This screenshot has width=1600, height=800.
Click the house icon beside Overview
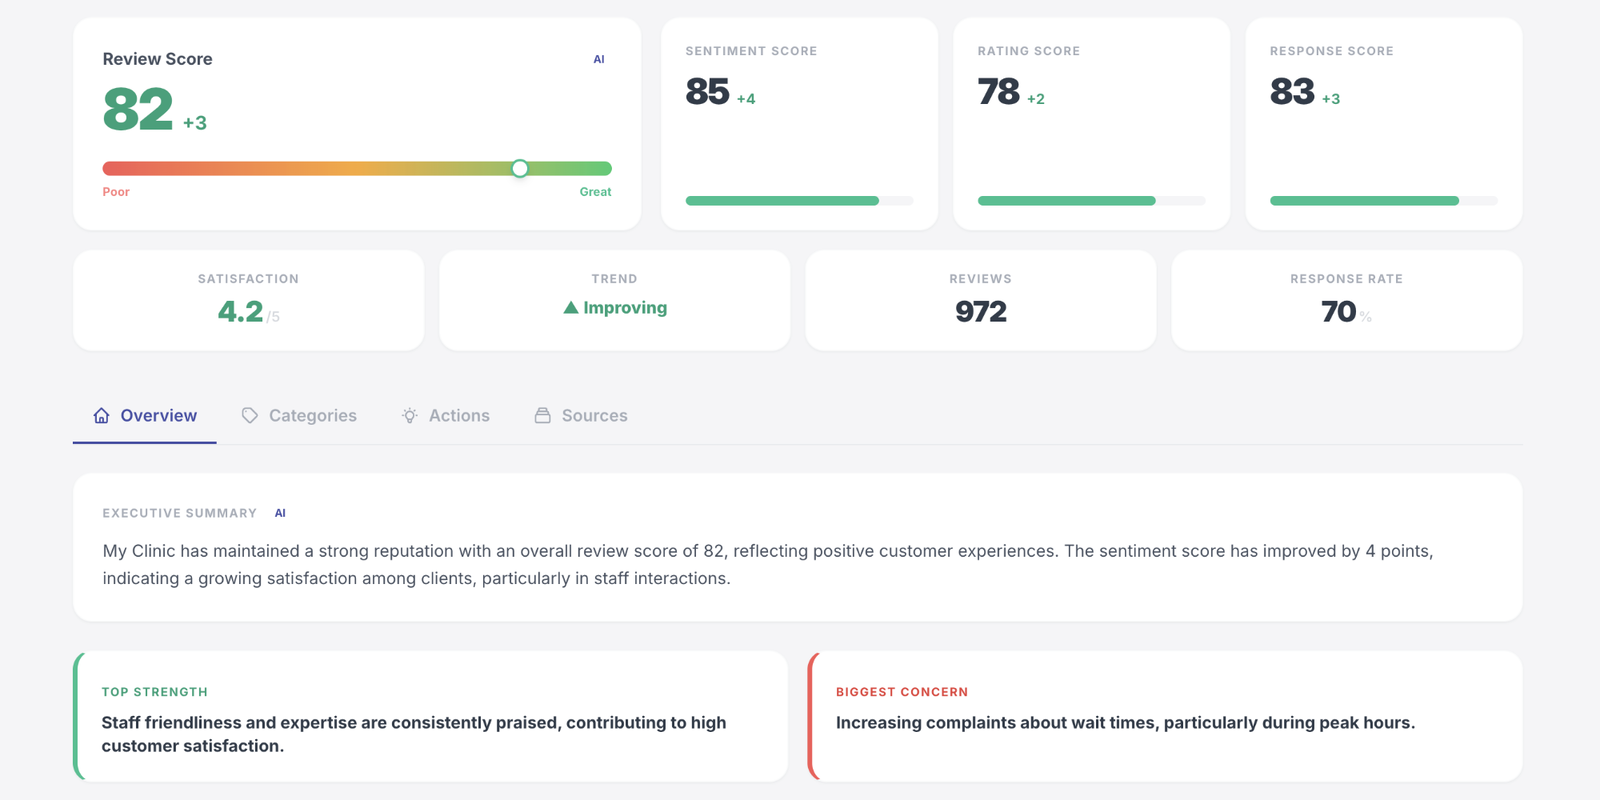pos(101,416)
